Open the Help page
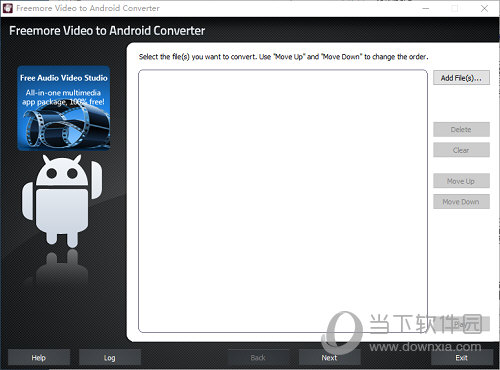Screen dimensions: 500x370 (x=39, y=358)
